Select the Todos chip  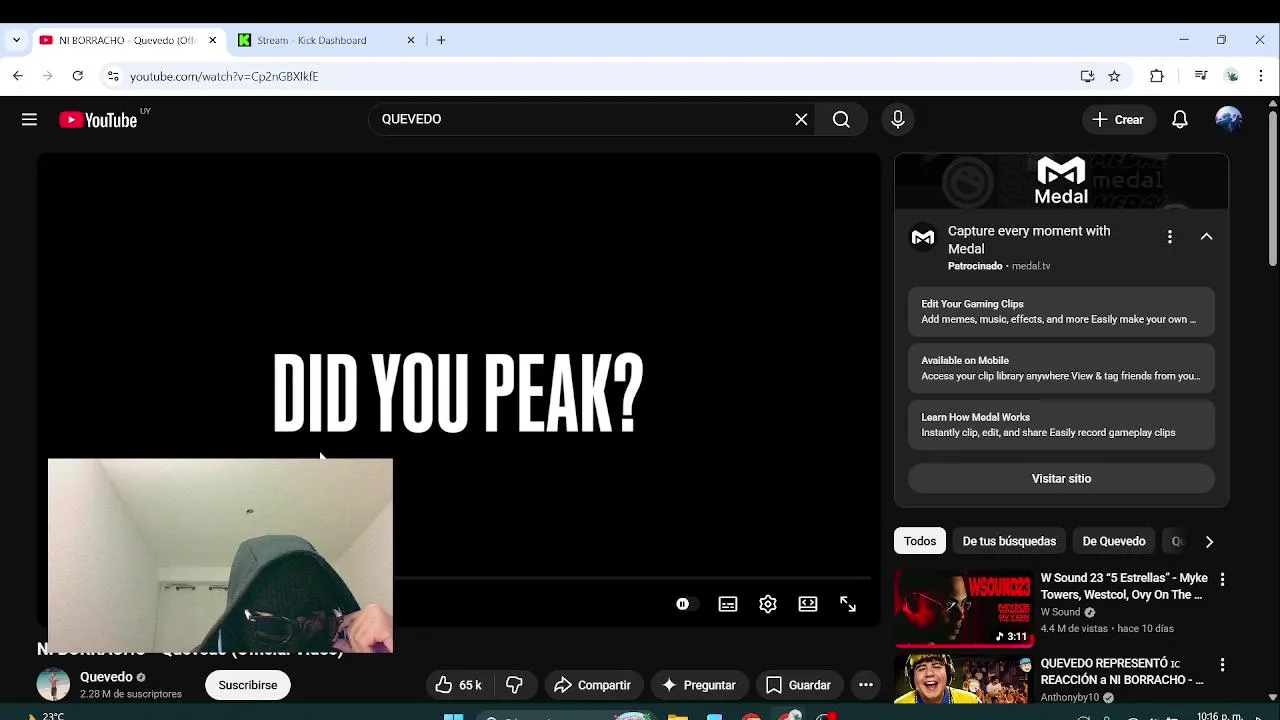[x=920, y=541]
